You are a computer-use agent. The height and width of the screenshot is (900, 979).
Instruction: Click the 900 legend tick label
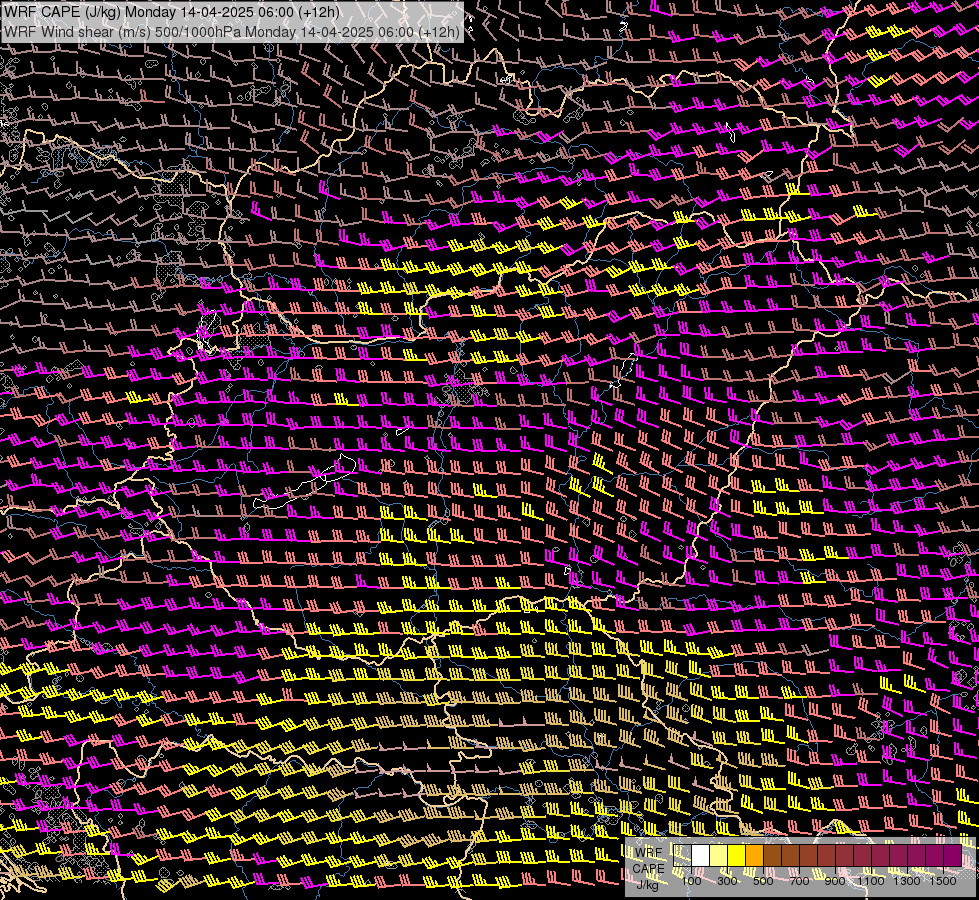pyautogui.click(x=835, y=881)
